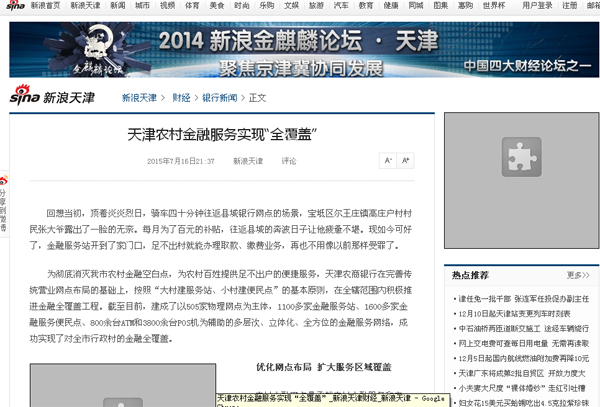Open 妇女花15美元买蛤蜊 news link
600x407 pixels.
tap(523, 403)
